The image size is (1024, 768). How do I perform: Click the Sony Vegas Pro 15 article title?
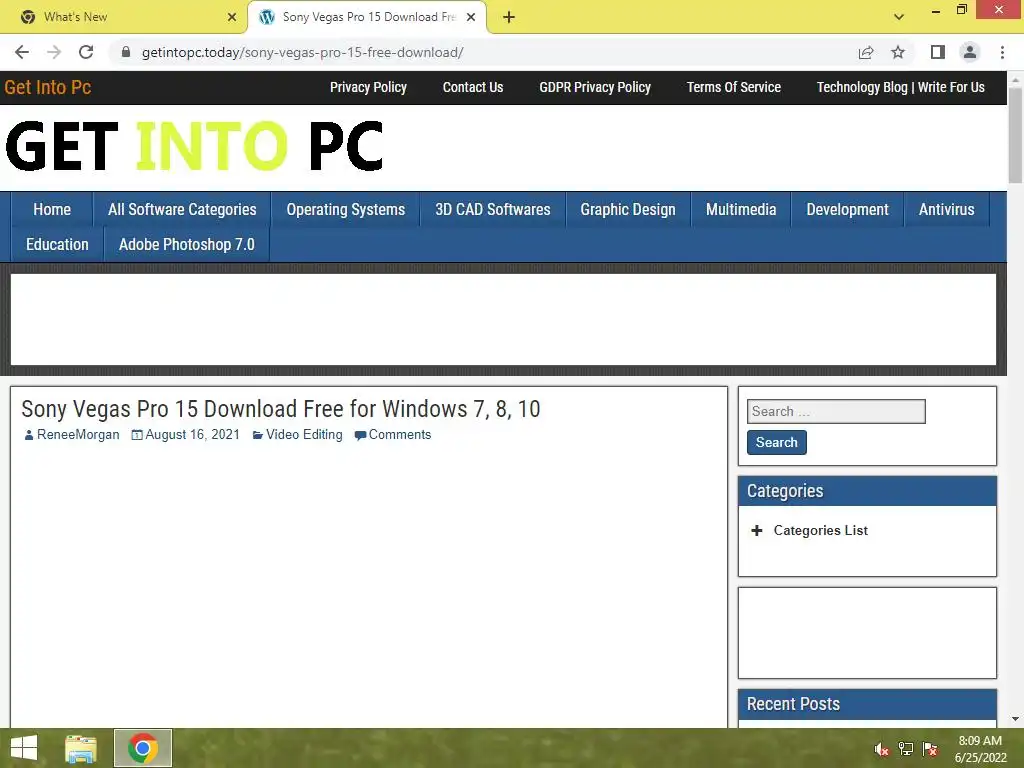pos(281,409)
